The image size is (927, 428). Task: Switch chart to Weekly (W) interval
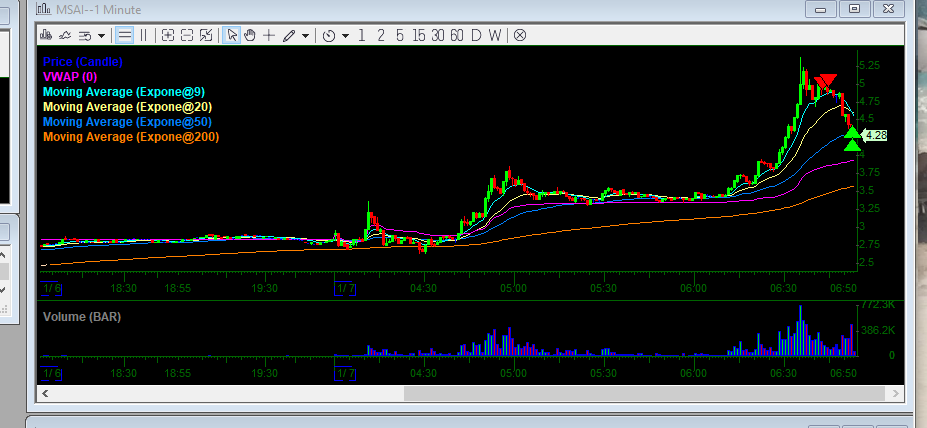pos(495,35)
